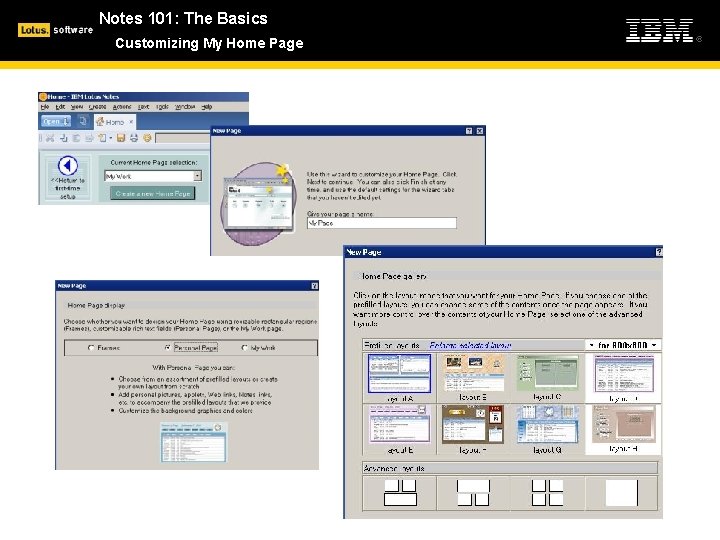Click the 'Customizing My Home Page' slide subtitle
Viewport: 720px width, 540px height.
click(x=209, y=43)
